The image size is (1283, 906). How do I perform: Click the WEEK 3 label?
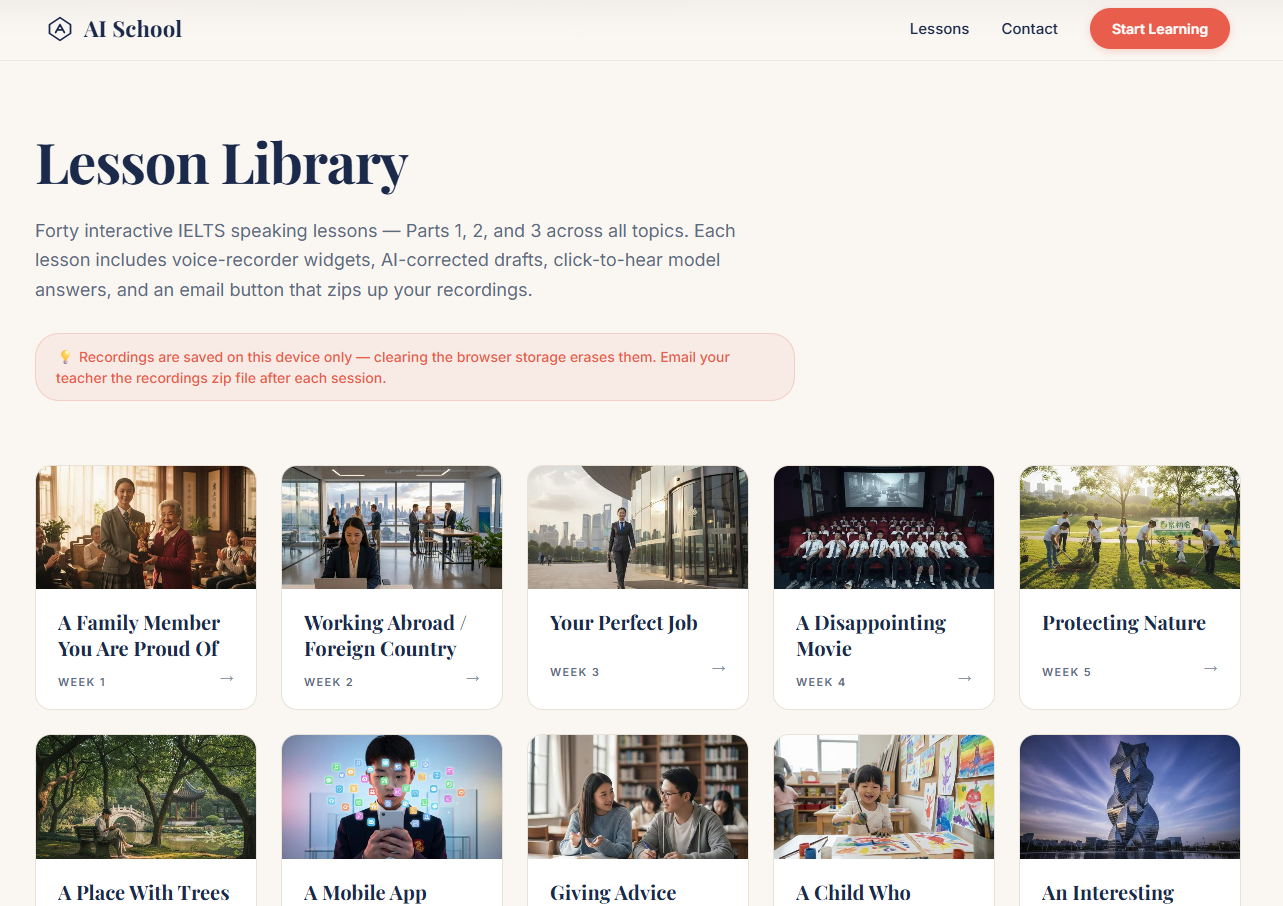575,672
